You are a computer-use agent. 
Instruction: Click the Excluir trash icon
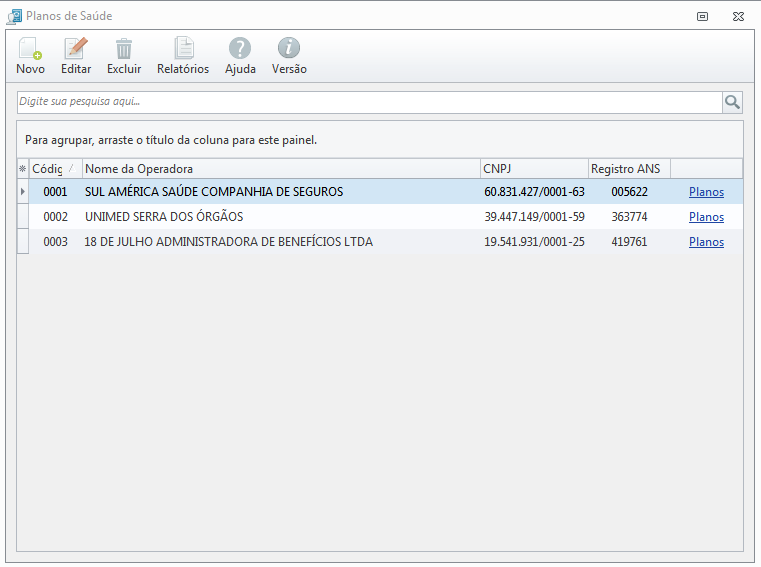(x=124, y=49)
